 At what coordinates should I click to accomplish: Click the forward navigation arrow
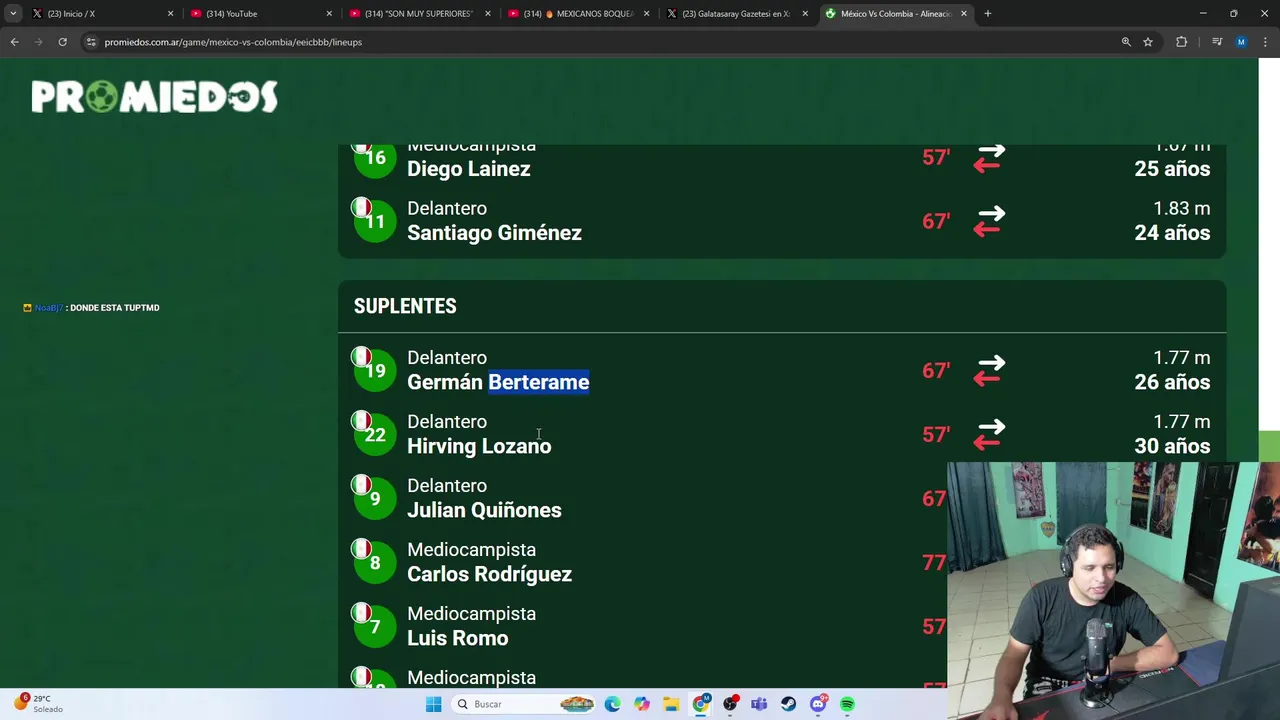click(38, 42)
